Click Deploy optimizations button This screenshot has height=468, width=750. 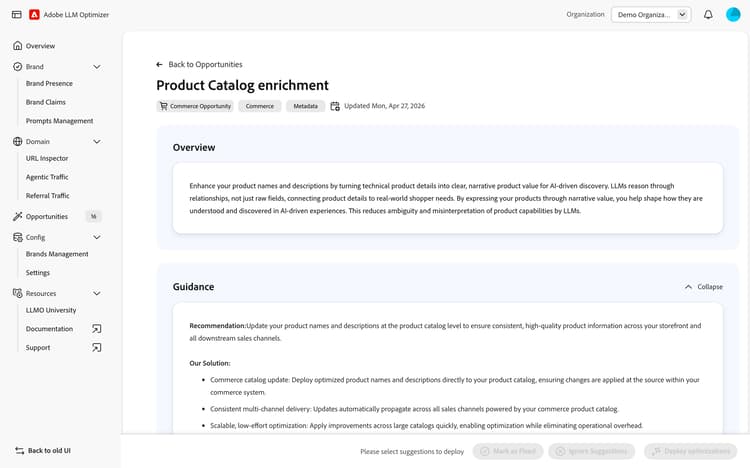(690, 451)
